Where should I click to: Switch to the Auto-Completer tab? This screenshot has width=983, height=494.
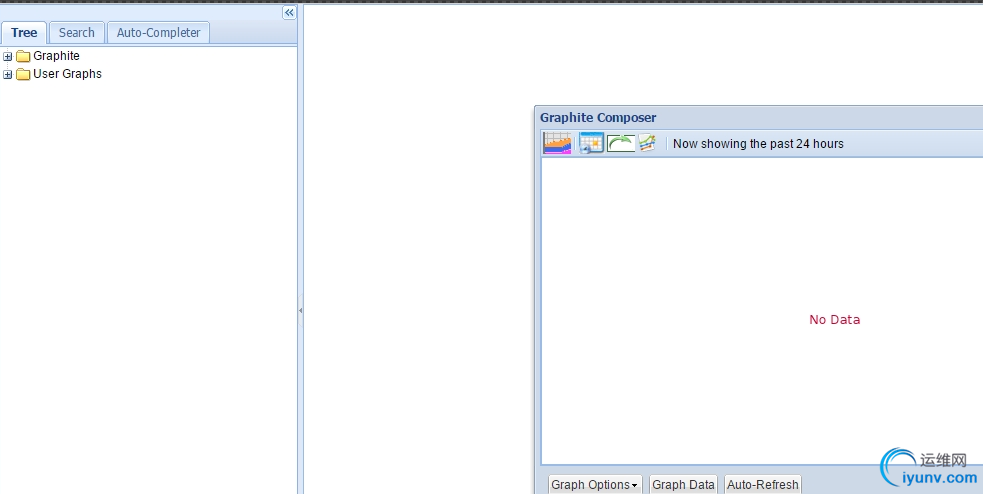pos(159,33)
